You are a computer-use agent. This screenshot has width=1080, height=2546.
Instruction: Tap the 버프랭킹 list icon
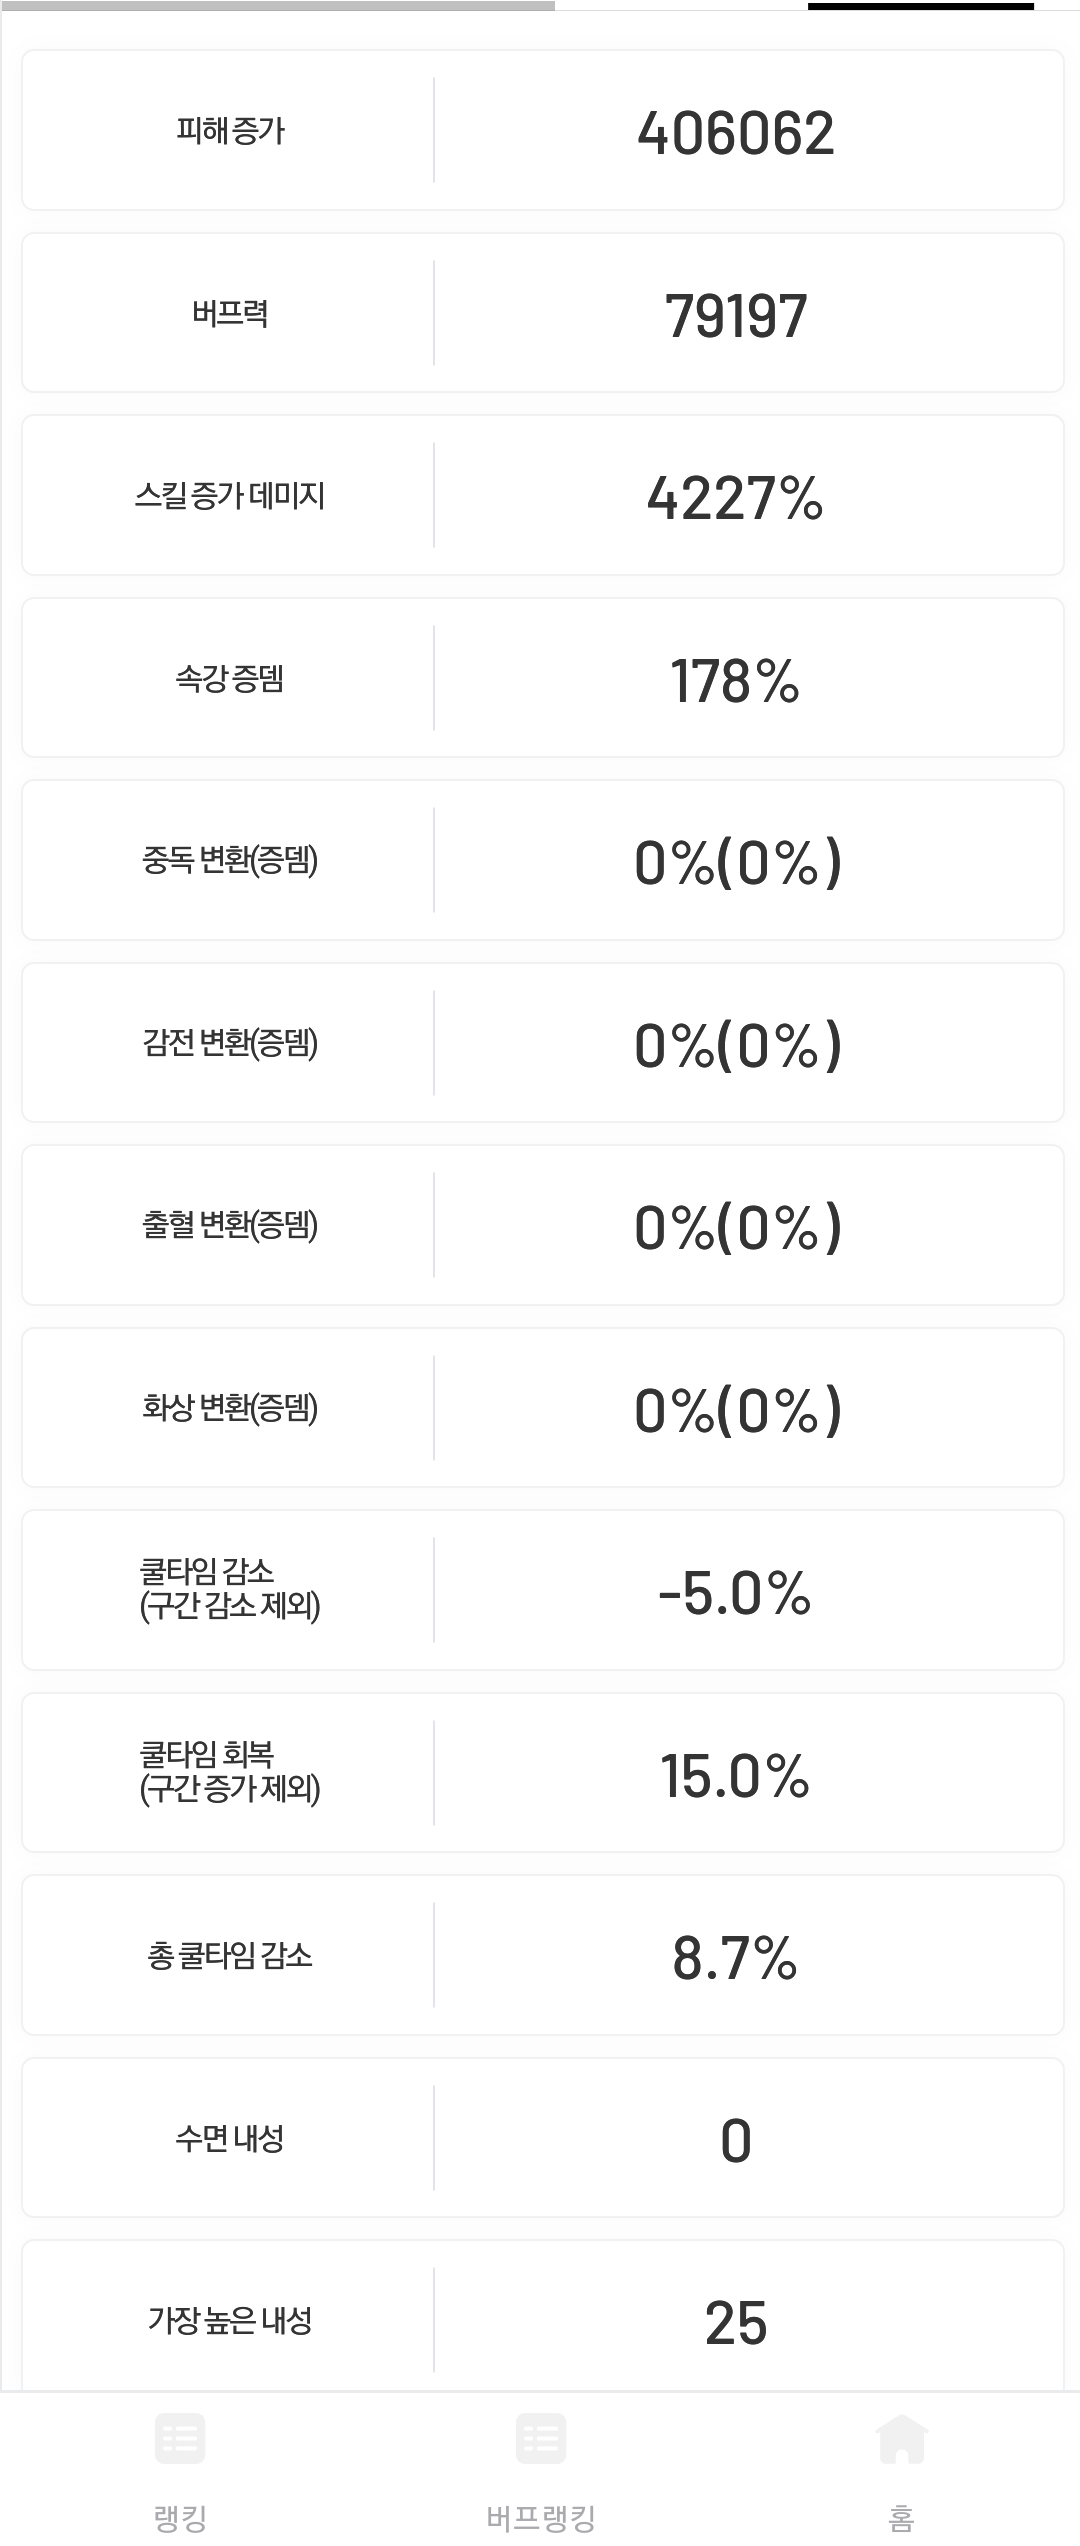click(x=541, y=2438)
